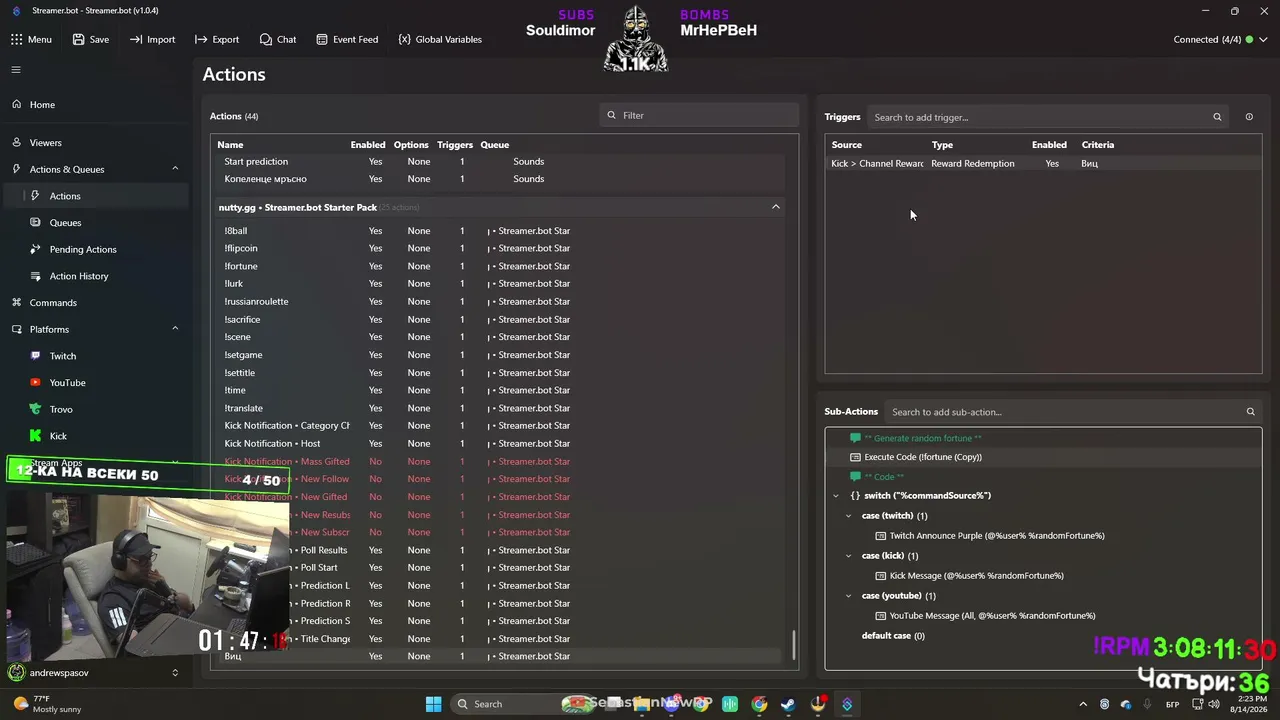Click the Queues sidebar icon
Viewport: 1280px width, 720px height.
[x=36, y=222]
